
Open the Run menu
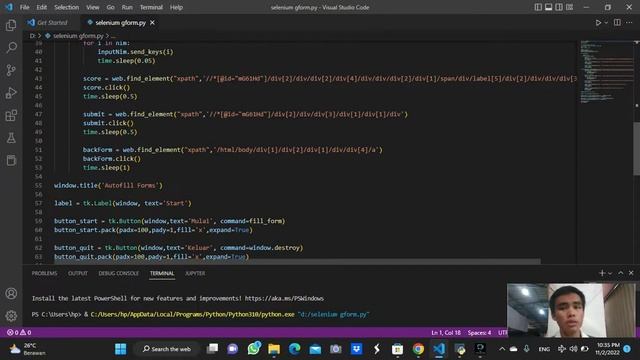click(x=127, y=7)
